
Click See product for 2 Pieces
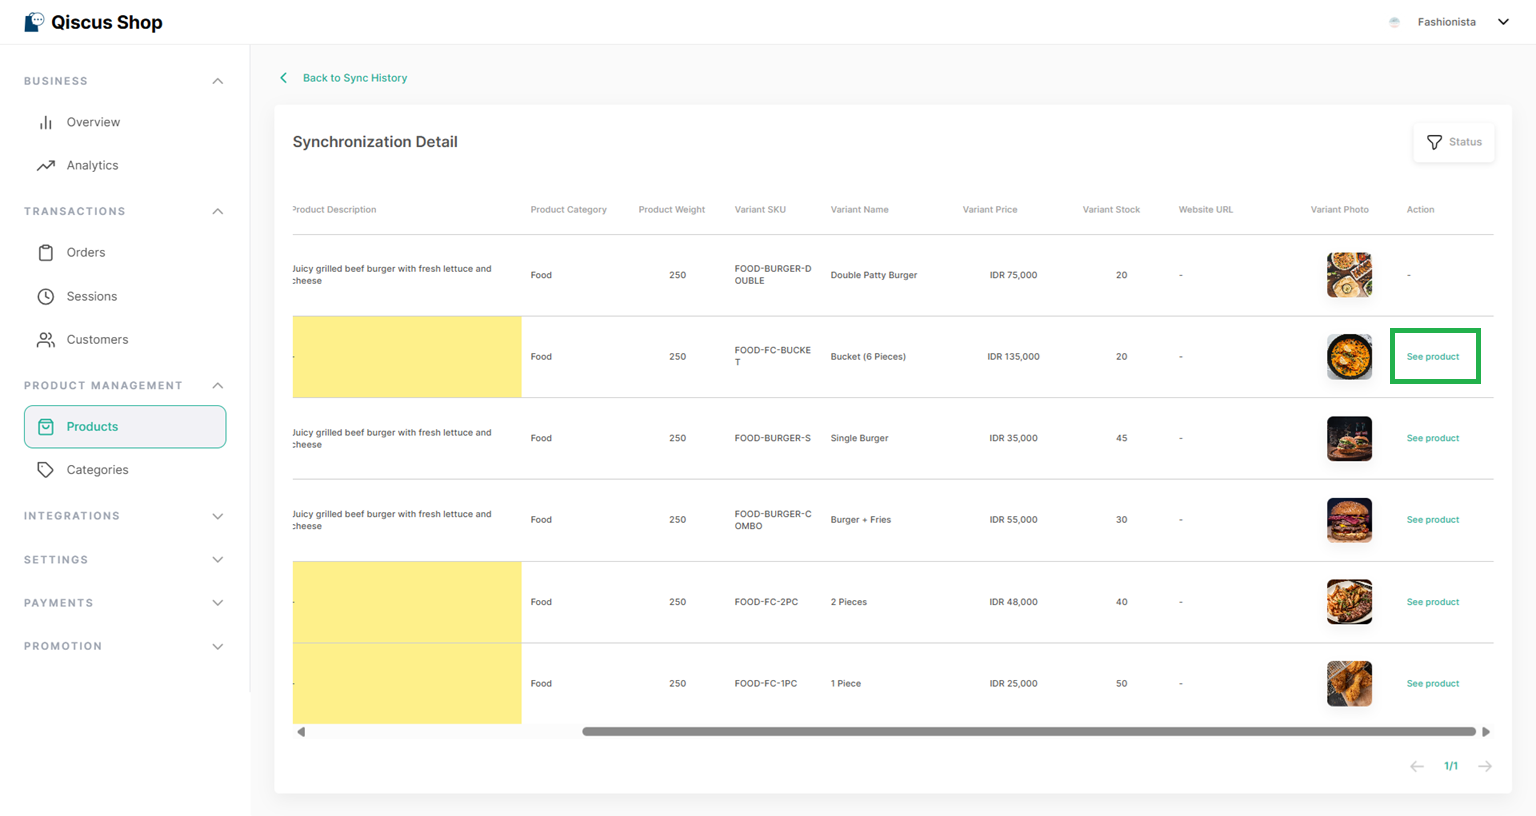point(1433,602)
